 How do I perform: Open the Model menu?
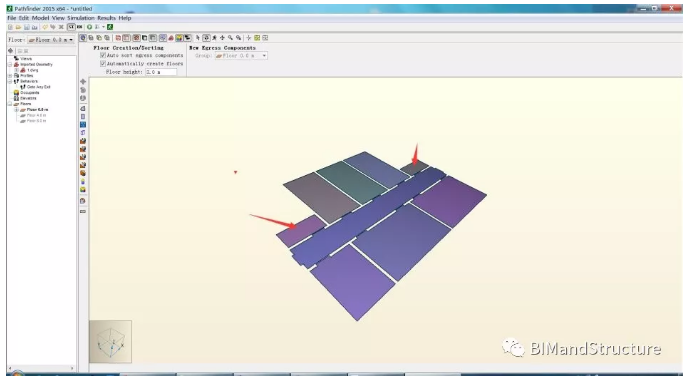coord(40,18)
